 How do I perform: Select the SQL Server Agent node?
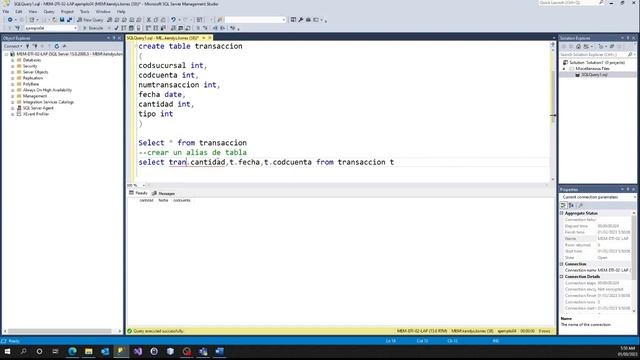pyautogui.click(x=38, y=108)
